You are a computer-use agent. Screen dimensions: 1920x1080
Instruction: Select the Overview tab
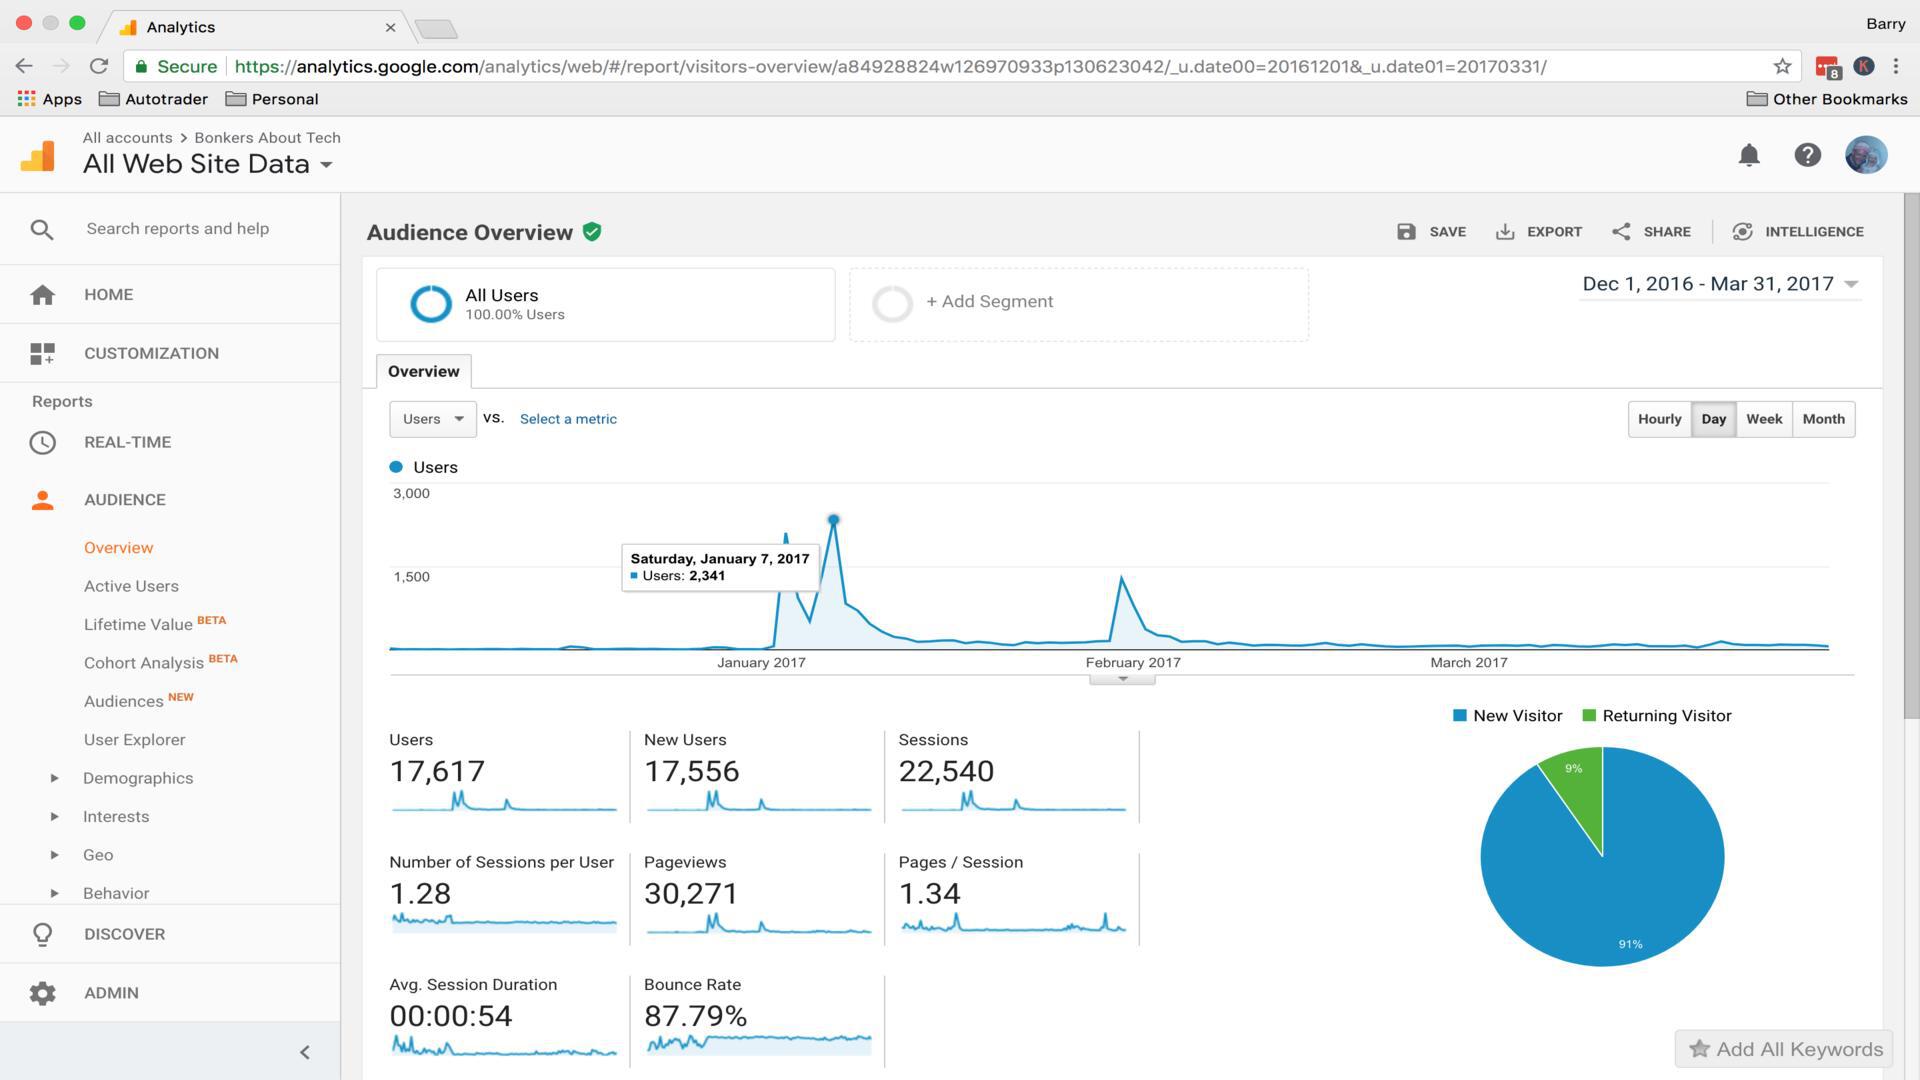[x=423, y=371]
